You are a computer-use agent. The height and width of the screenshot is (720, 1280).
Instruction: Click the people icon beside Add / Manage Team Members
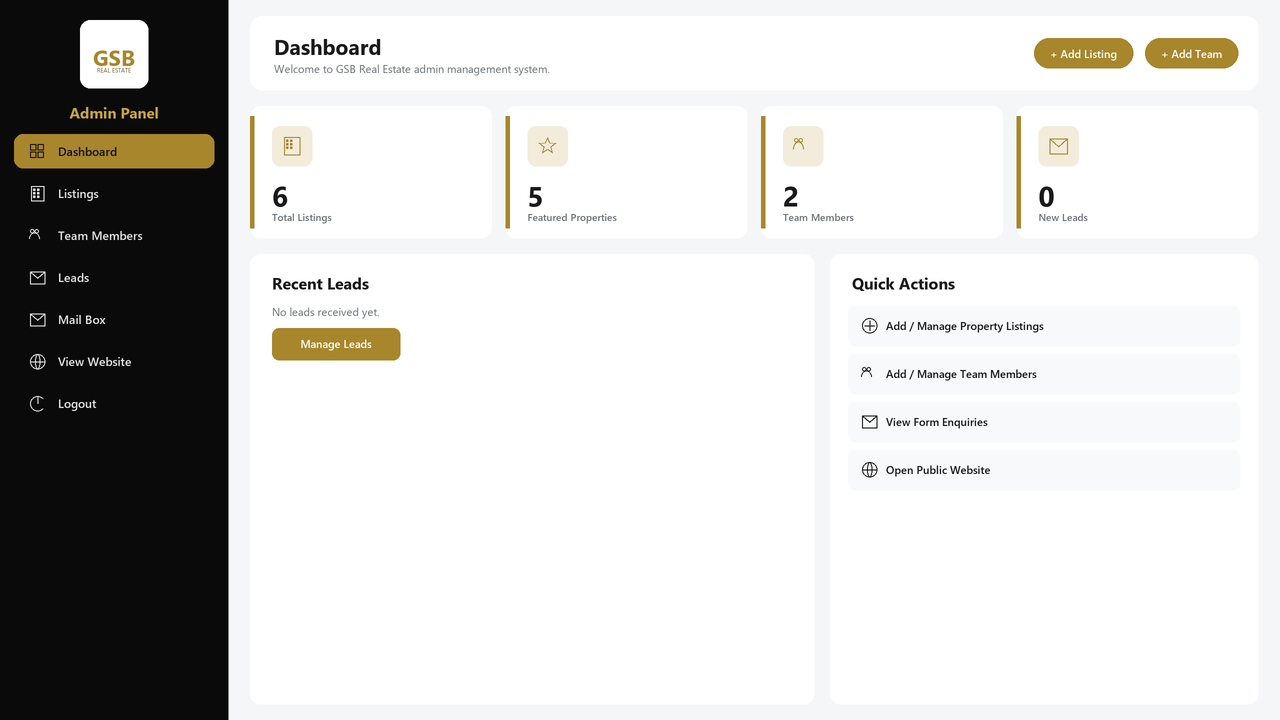click(867, 373)
